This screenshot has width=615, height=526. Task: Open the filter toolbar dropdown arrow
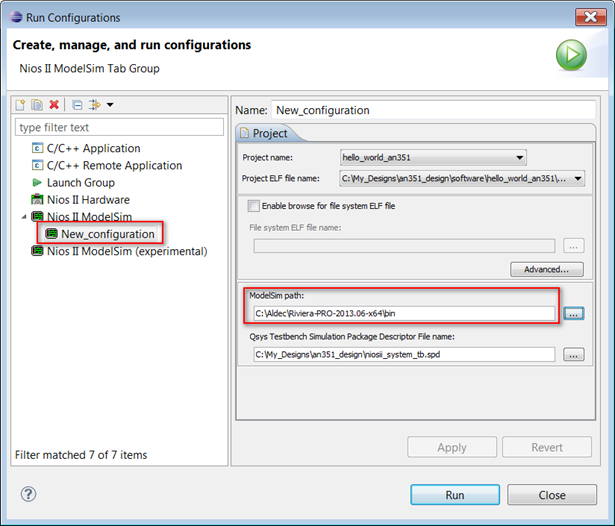pyautogui.click(x=110, y=104)
